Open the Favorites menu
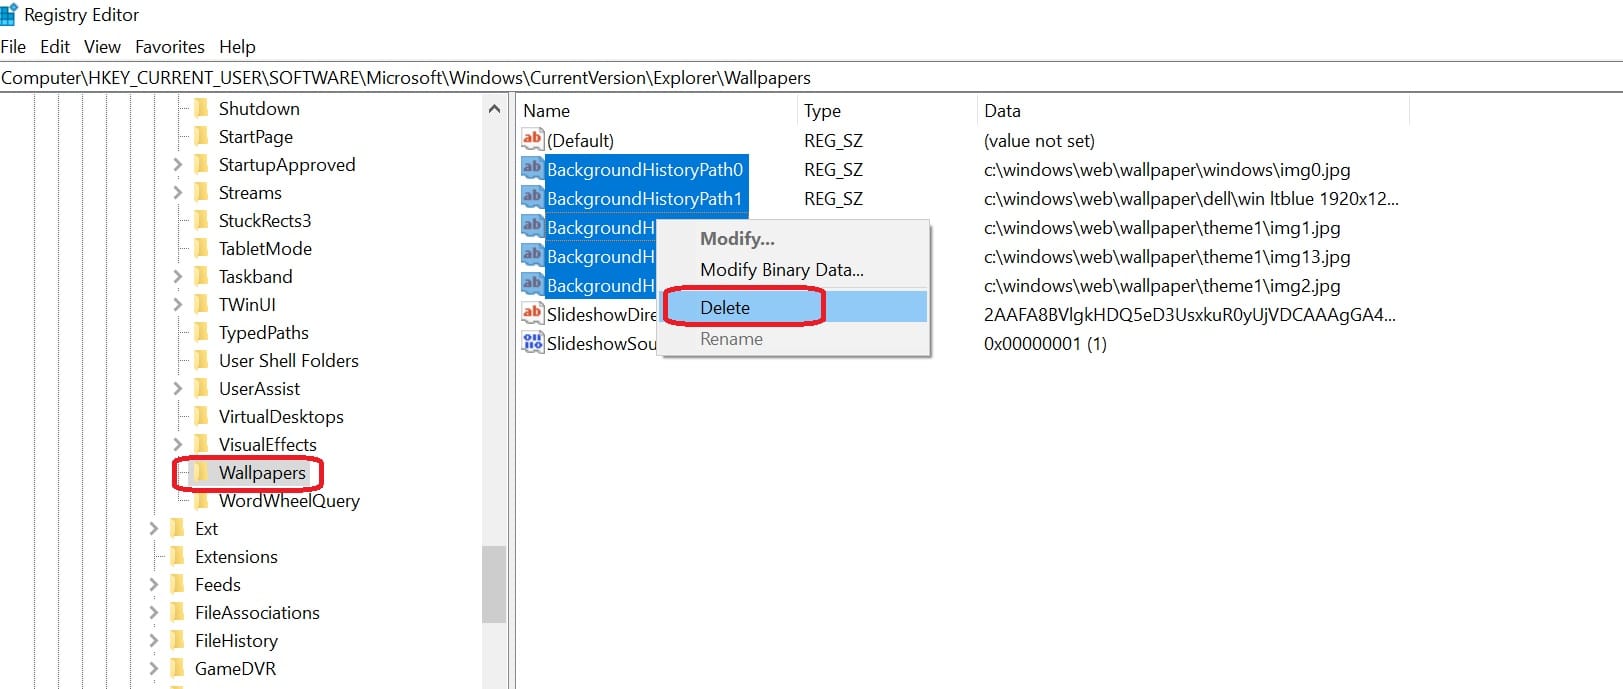Image resolution: width=1623 pixels, height=689 pixels. click(x=169, y=47)
